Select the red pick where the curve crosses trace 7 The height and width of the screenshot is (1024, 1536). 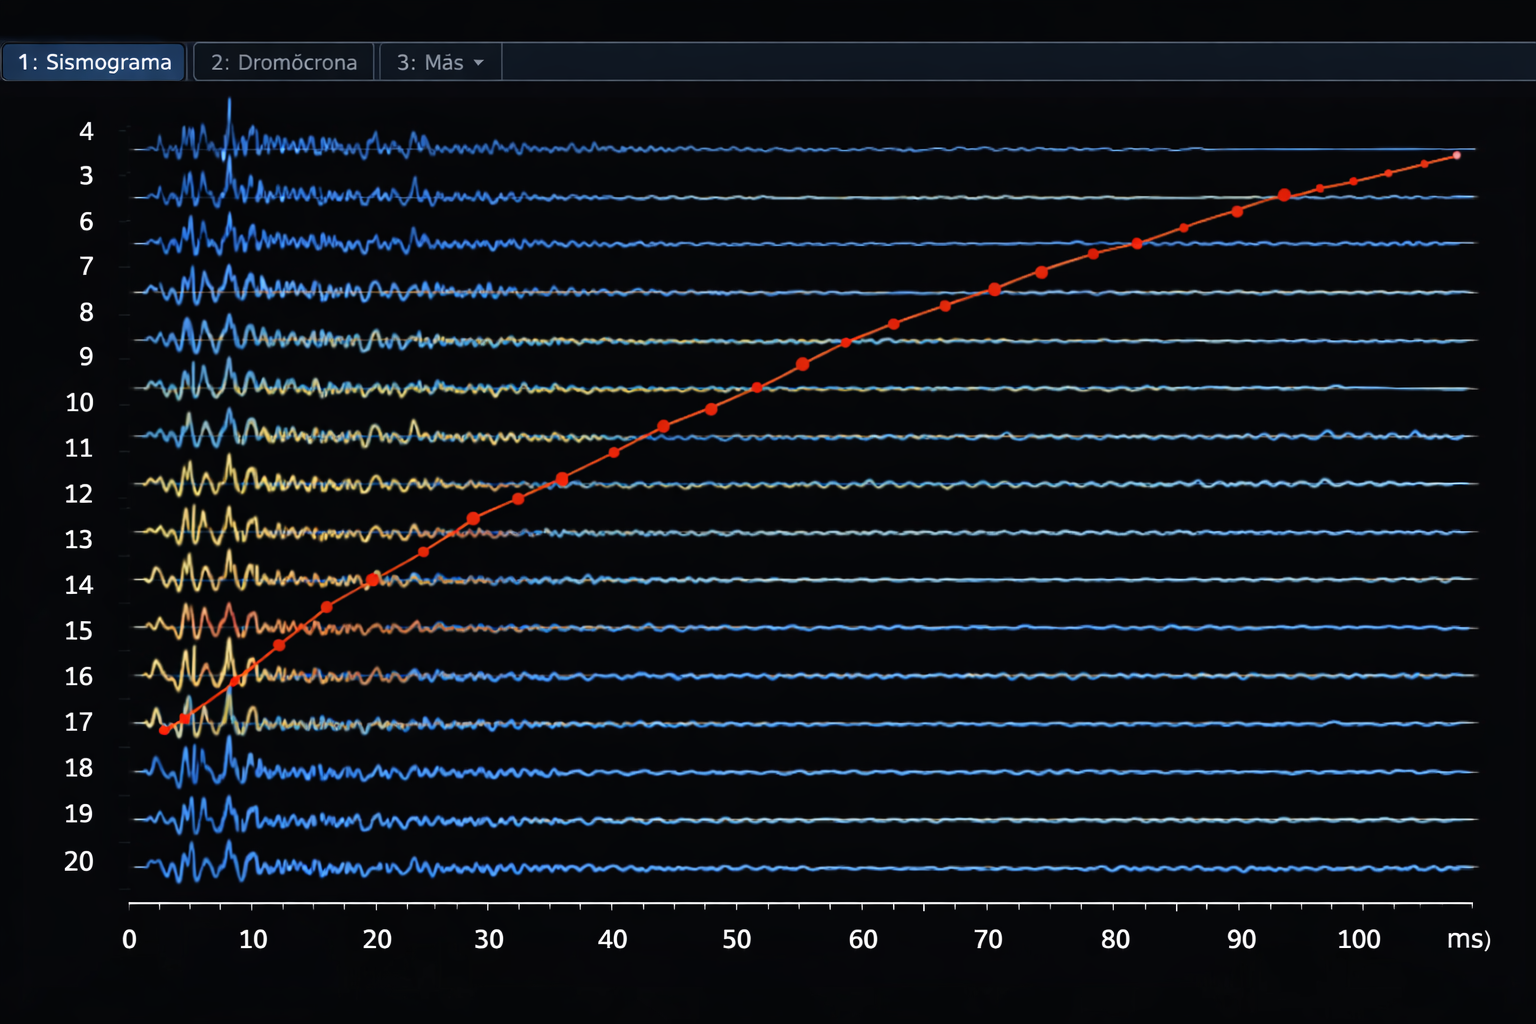click(x=994, y=289)
